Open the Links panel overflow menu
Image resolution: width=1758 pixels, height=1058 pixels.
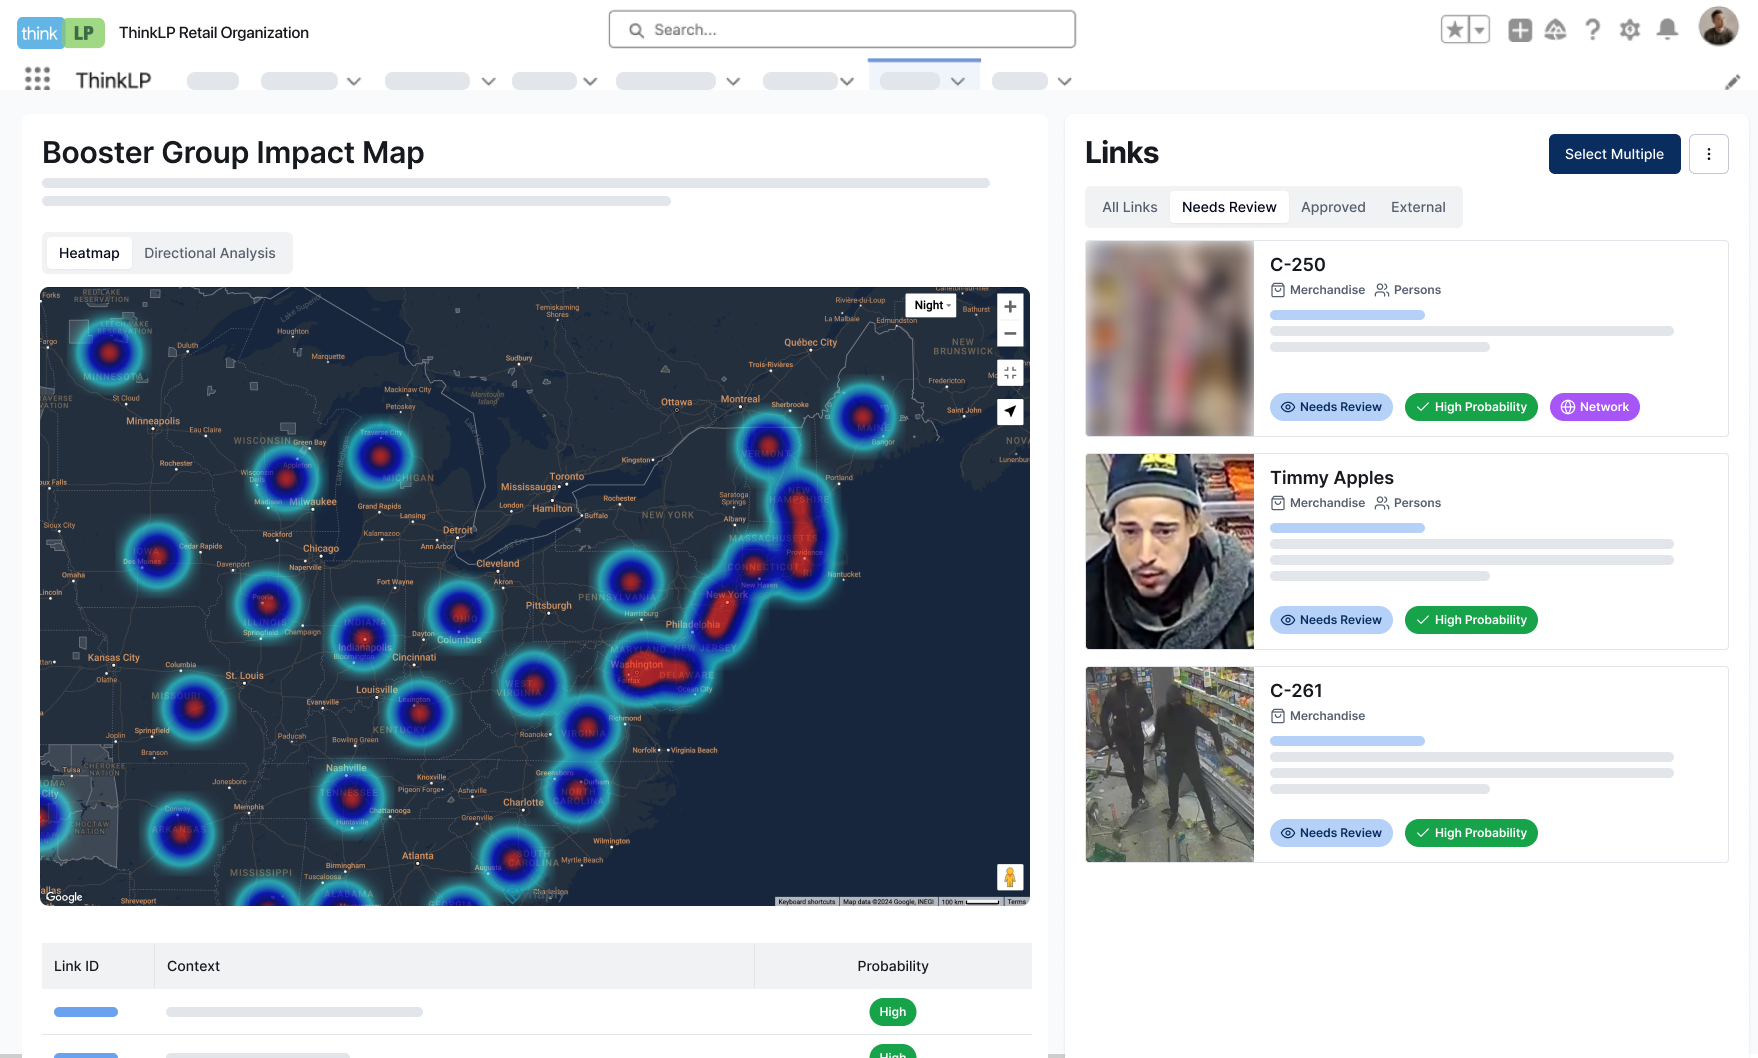point(1709,154)
